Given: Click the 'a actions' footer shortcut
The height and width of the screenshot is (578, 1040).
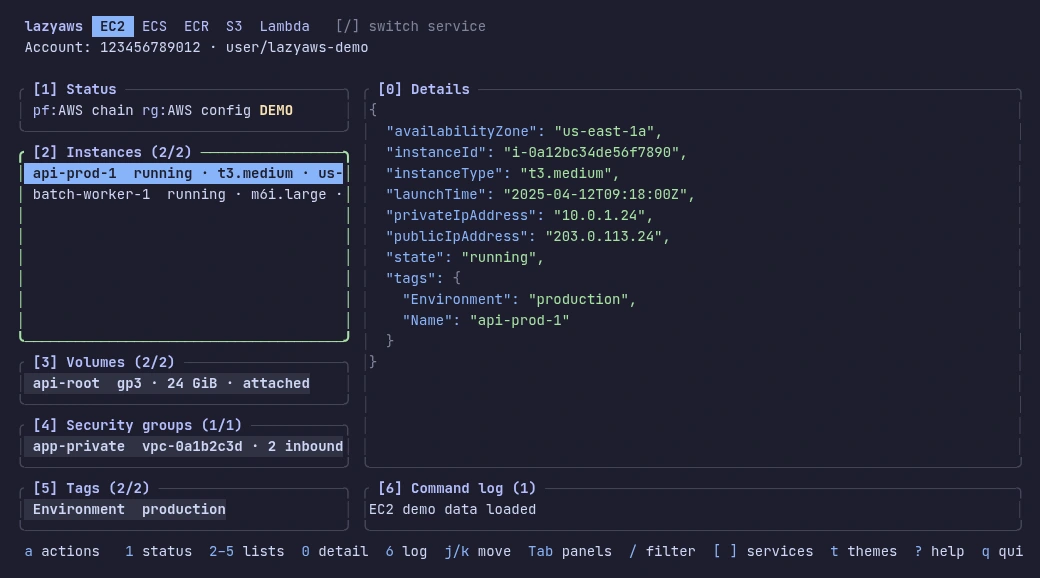Looking at the screenshot, I should pyautogui.click(x=62, y=552).
